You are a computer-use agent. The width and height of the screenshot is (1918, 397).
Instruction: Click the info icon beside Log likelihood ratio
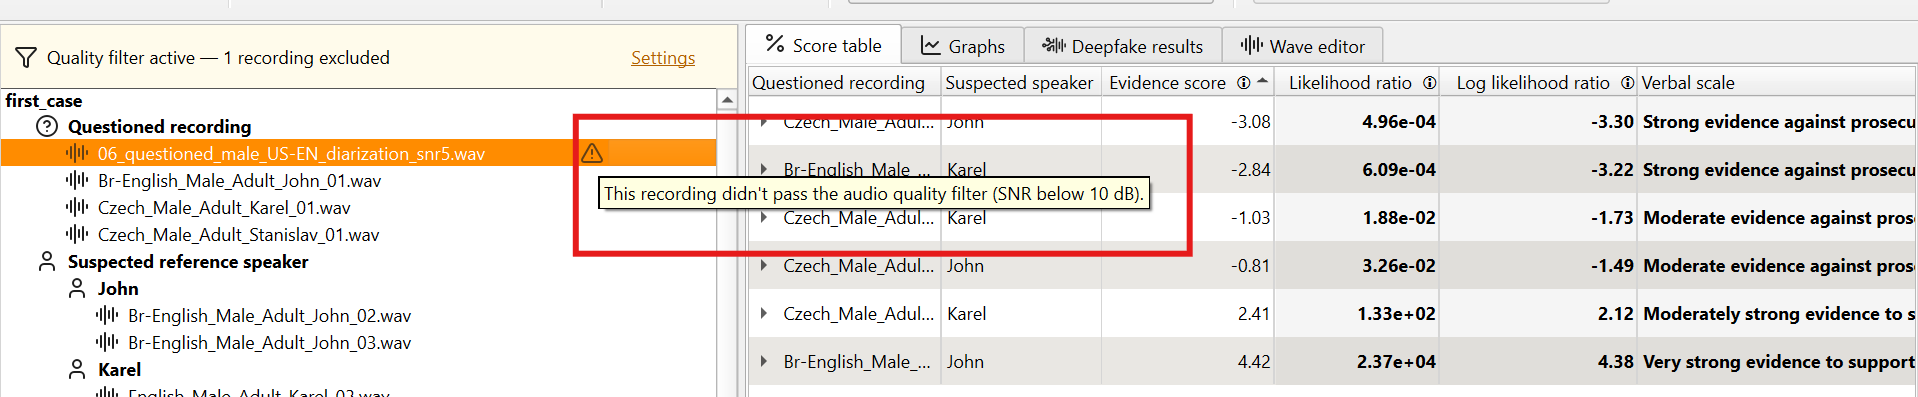pos(1627,83)
